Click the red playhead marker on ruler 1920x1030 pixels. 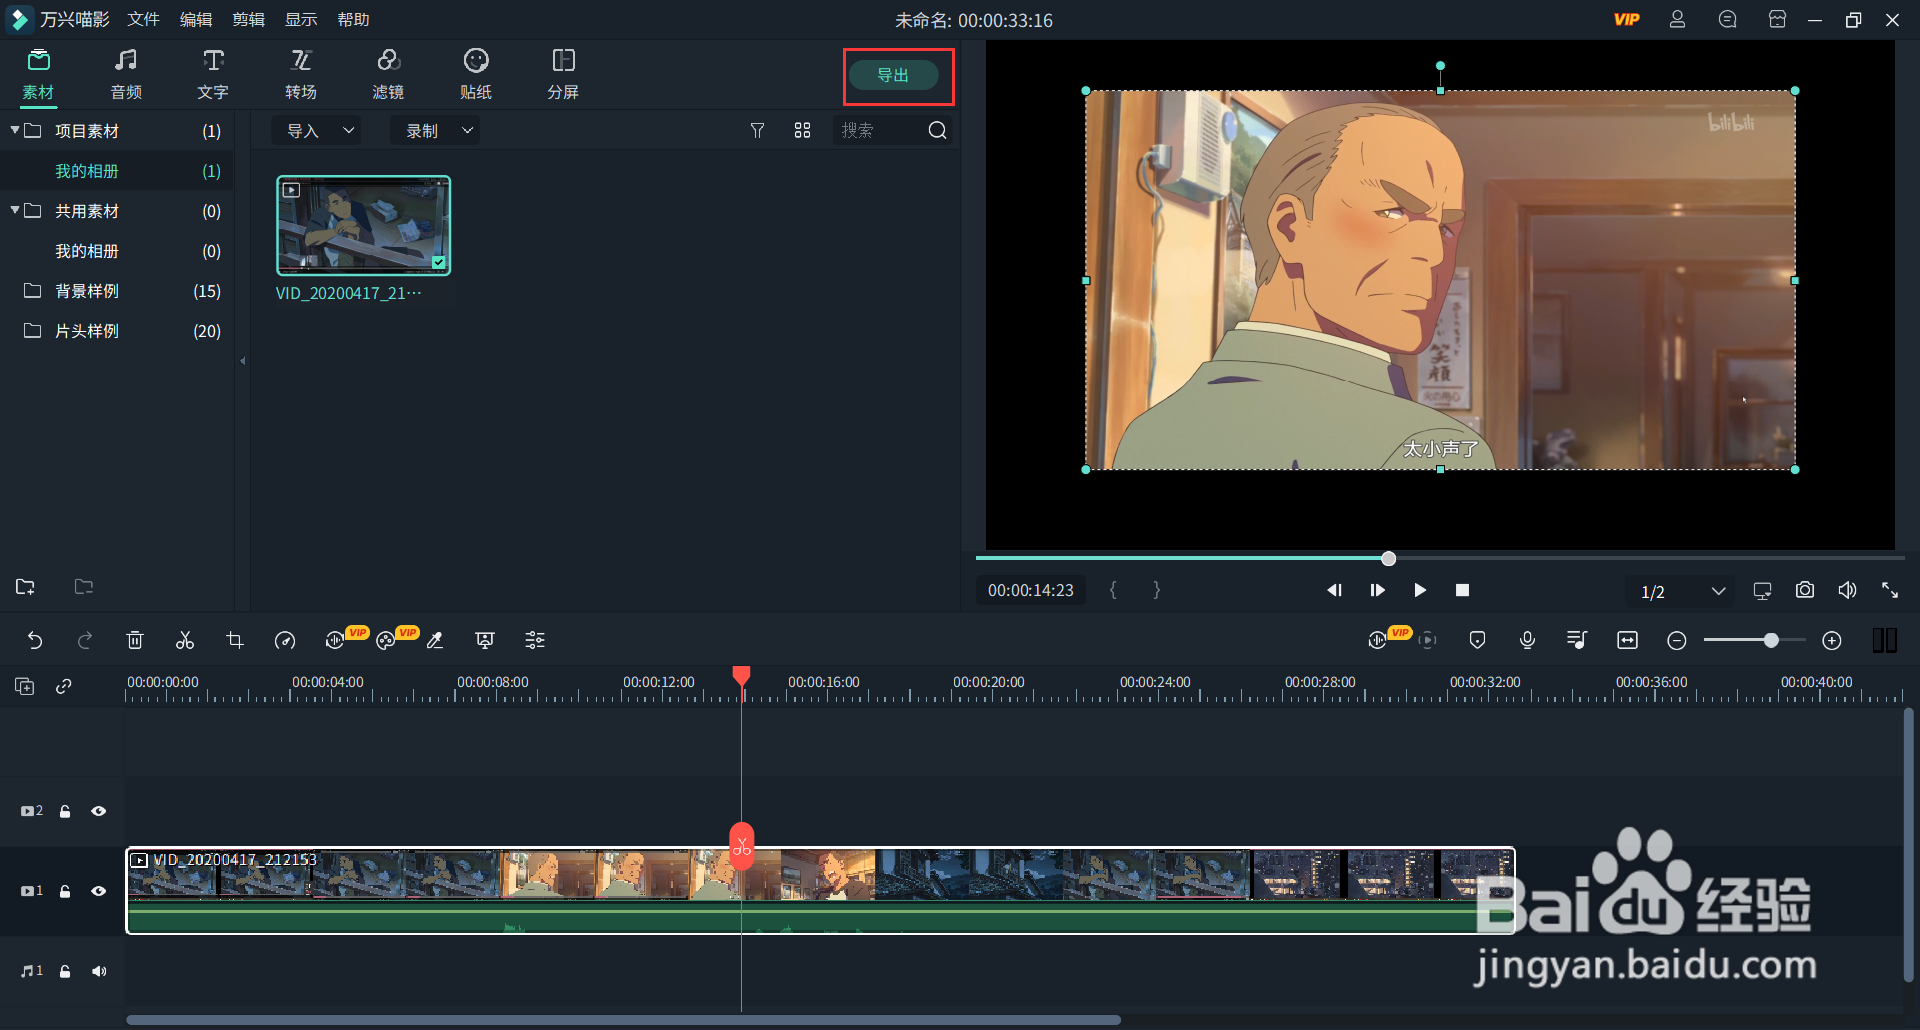[x=741, y=676]
